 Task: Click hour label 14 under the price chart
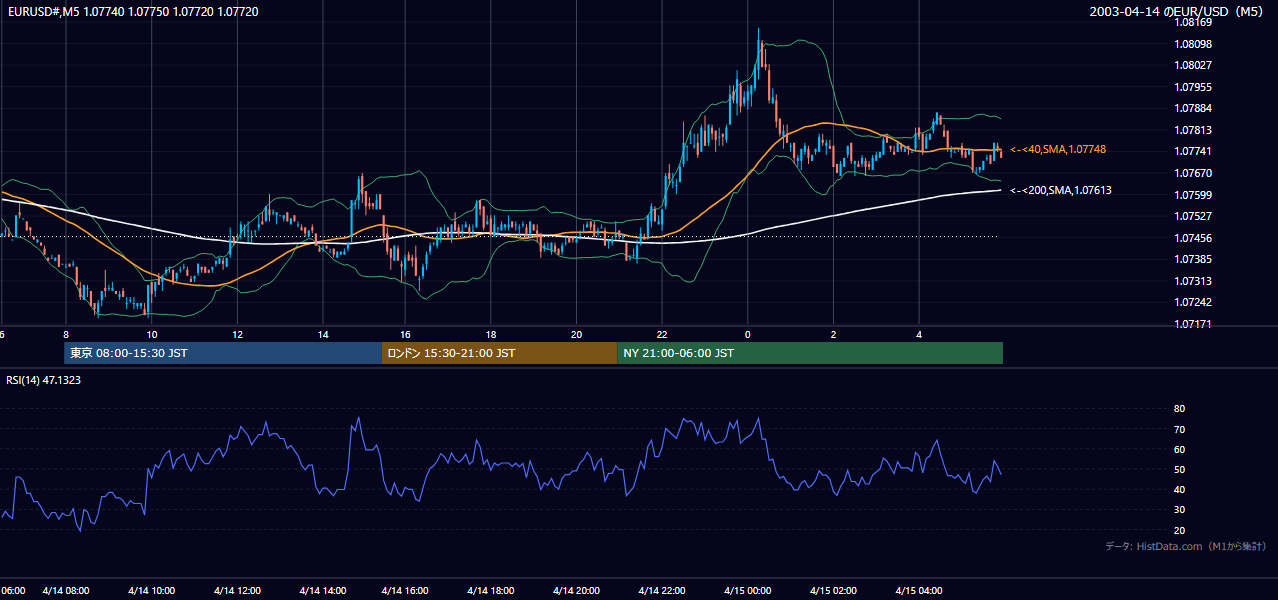click(322, 334)
